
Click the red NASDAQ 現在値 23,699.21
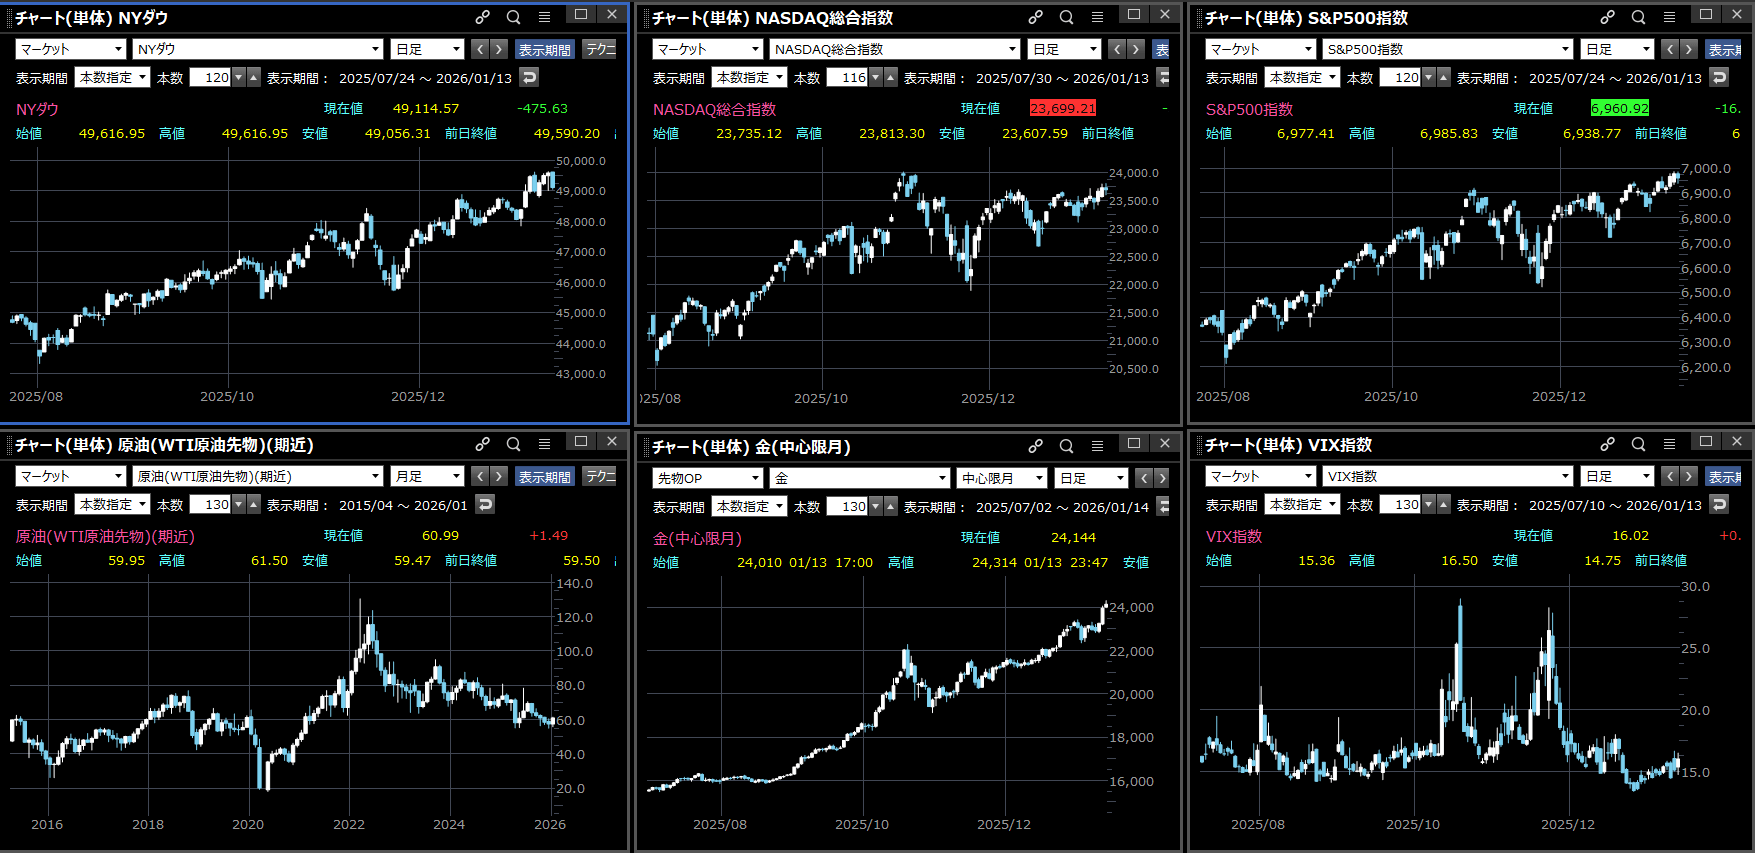pyautogui.click(x=1062, y=108)
